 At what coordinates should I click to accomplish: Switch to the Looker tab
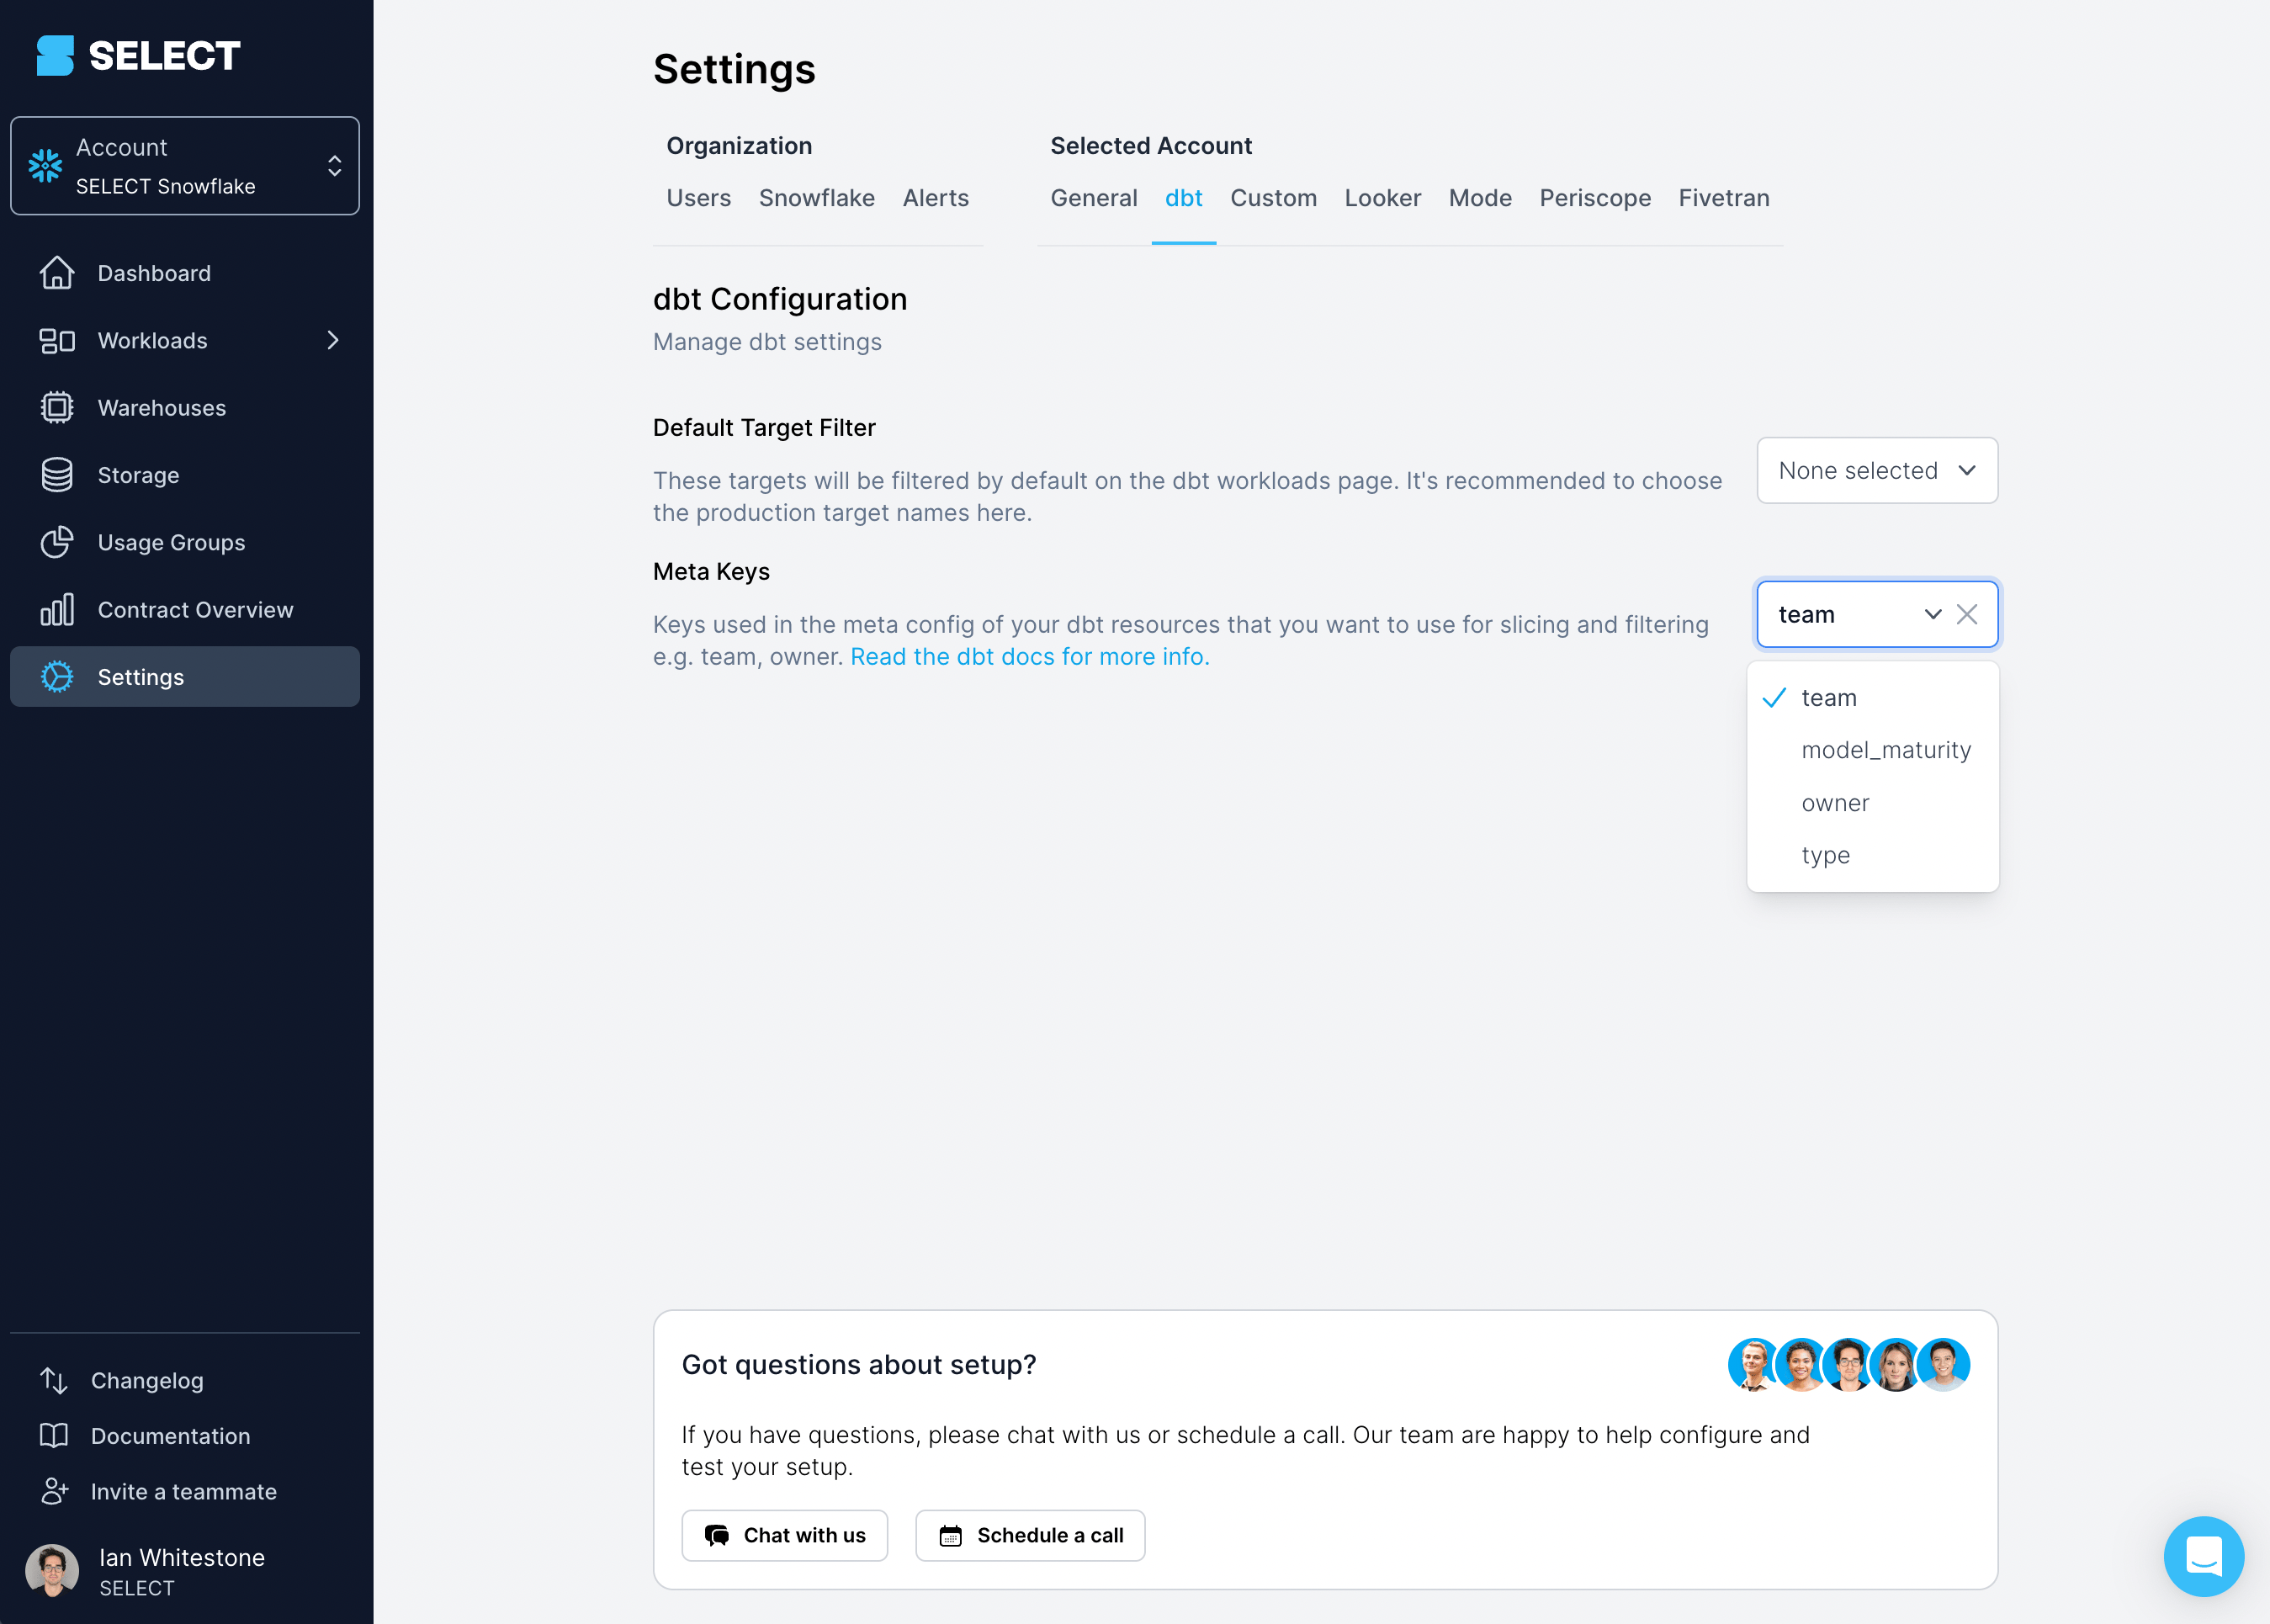[1382, 198]
